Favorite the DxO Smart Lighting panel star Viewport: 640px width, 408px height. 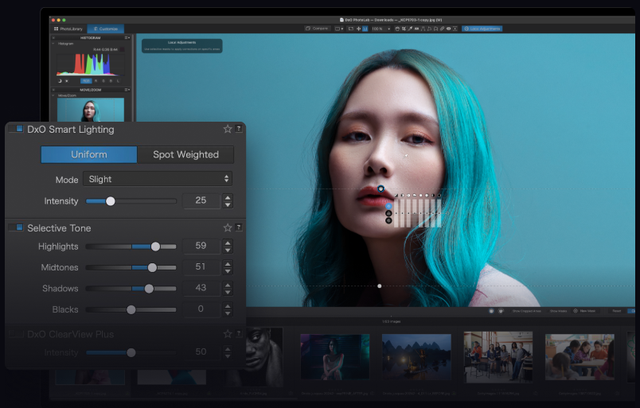pyautogui.click(x=227, y=129)
